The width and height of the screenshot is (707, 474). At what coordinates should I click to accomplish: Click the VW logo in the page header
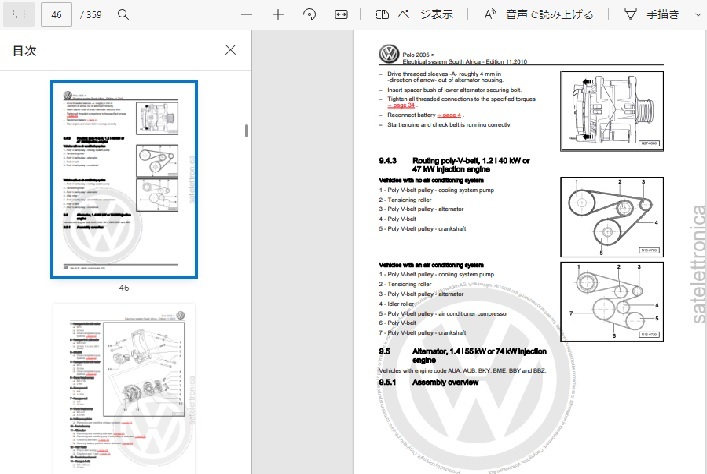[389, 54]
